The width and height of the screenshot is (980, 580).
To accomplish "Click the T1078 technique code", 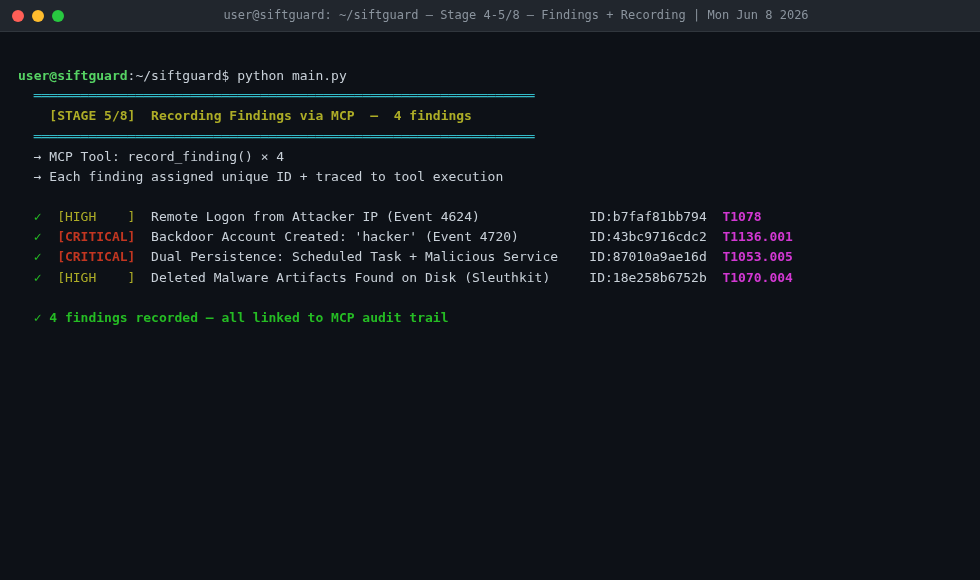I will coord(742,217).
